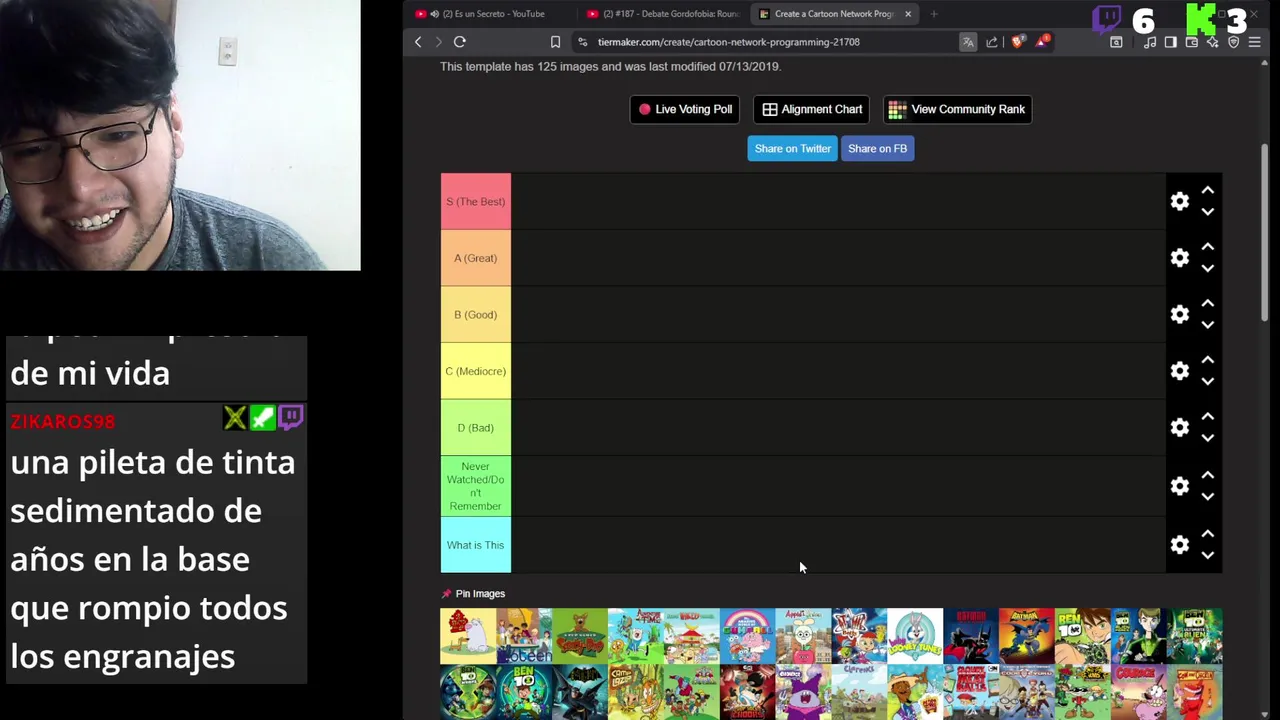Close the Cartoon Network tiermaker tab
Screen dimensions: 1280x720
pos(908,14)
